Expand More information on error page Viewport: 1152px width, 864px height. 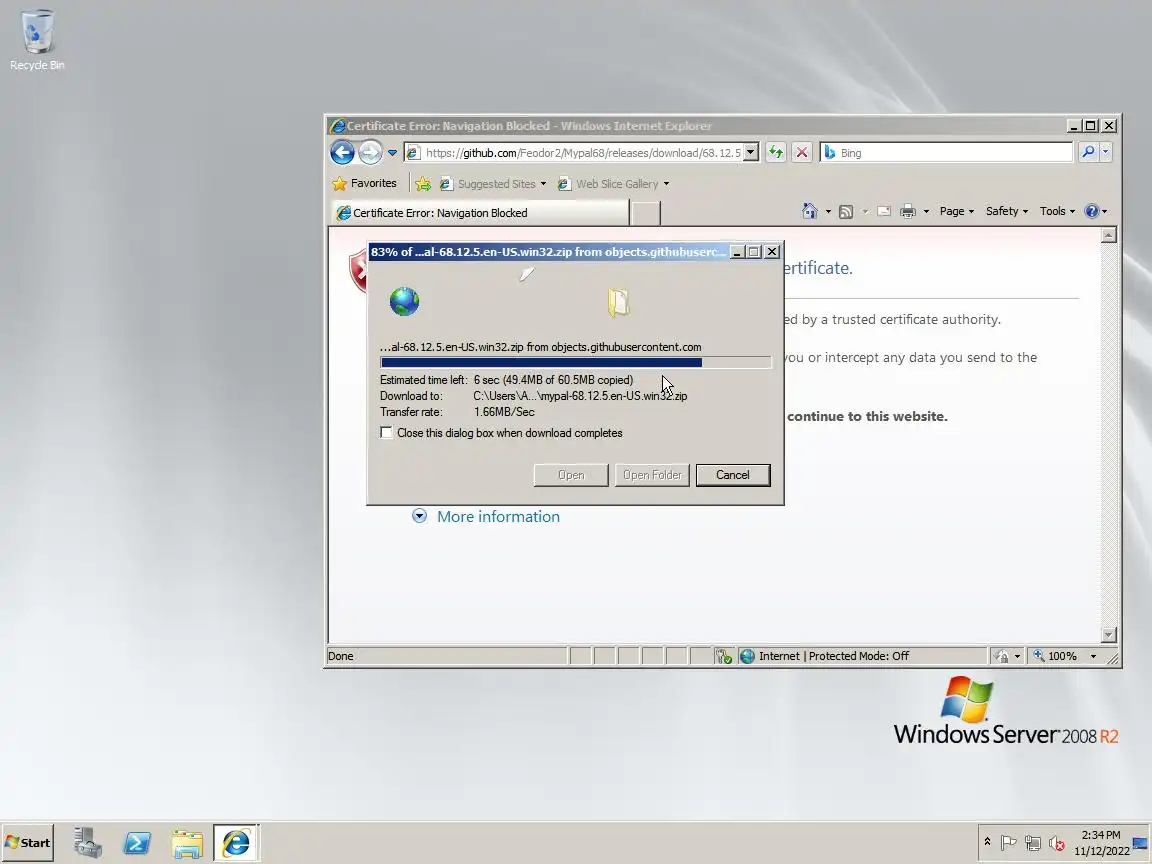pyautogui.click(x=420, y=516)
